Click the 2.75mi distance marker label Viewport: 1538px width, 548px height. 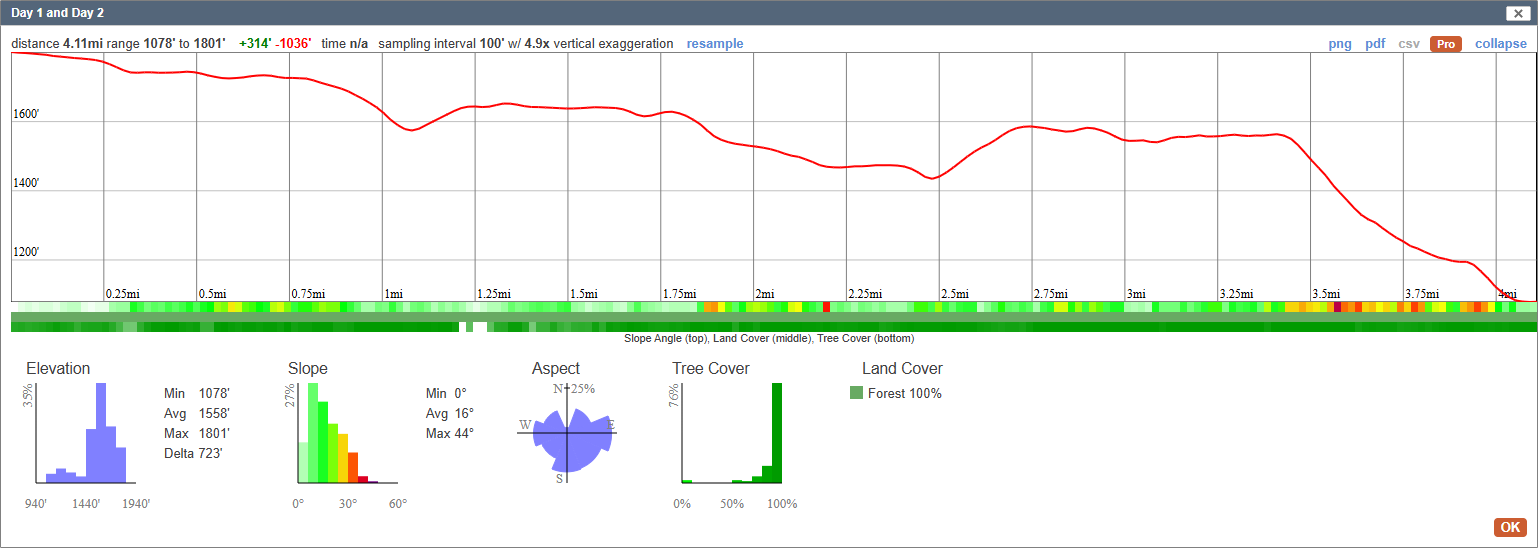(x=1051, y=294)
